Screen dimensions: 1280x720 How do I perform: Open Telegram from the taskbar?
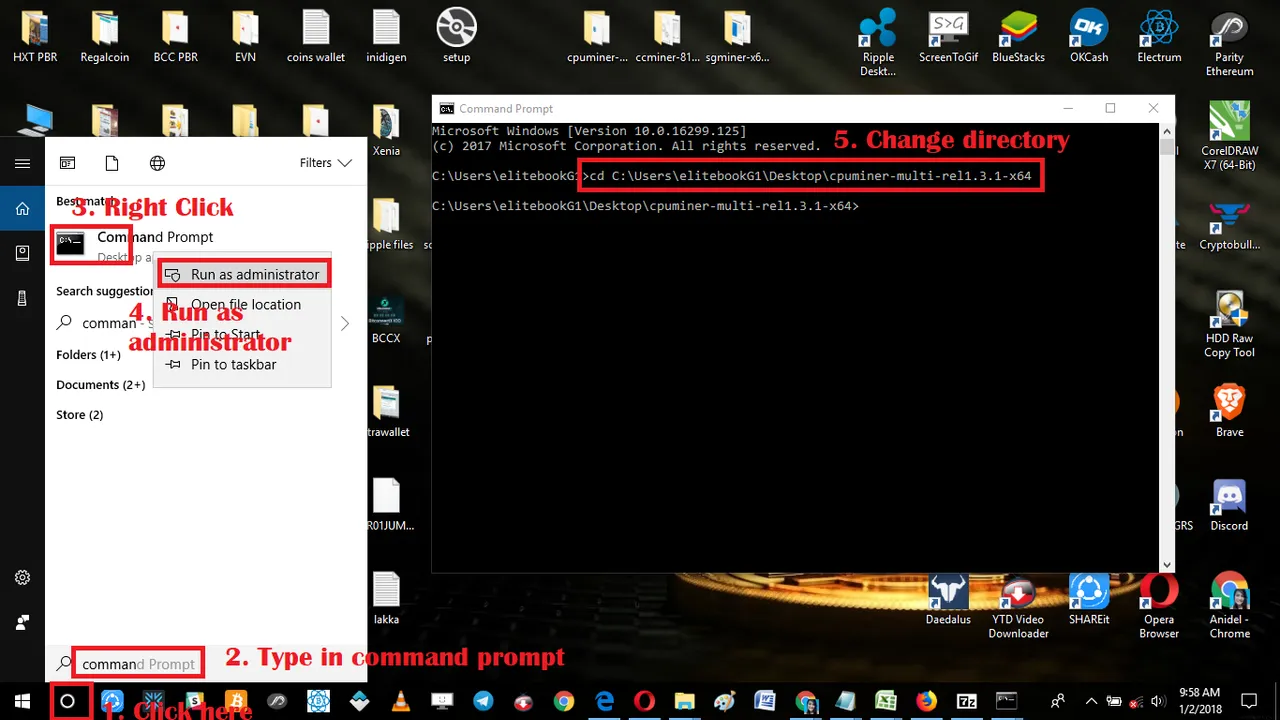(483, 701)
